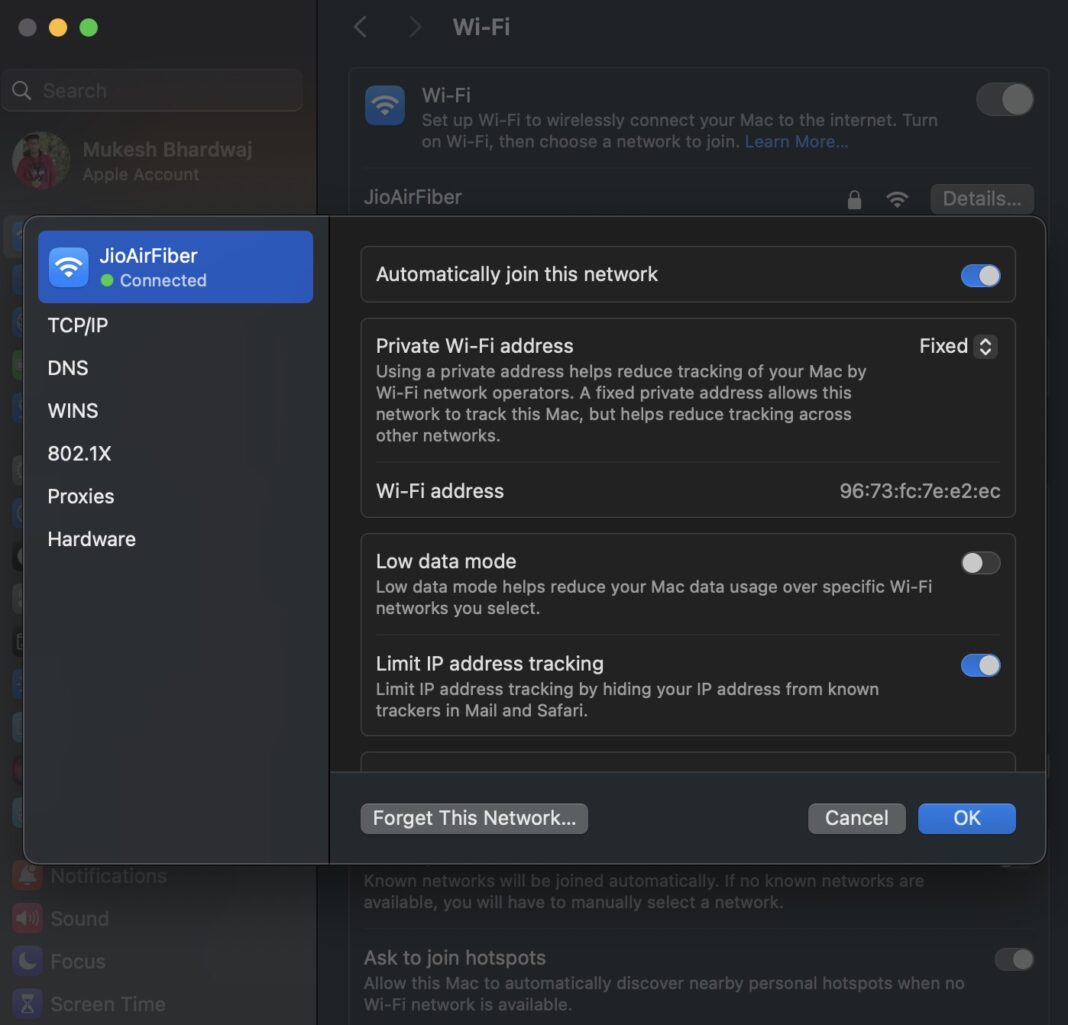Click the Forget This Network button
The width and height of the screenshot is (1068, 1025).
(x=474, y=818)
